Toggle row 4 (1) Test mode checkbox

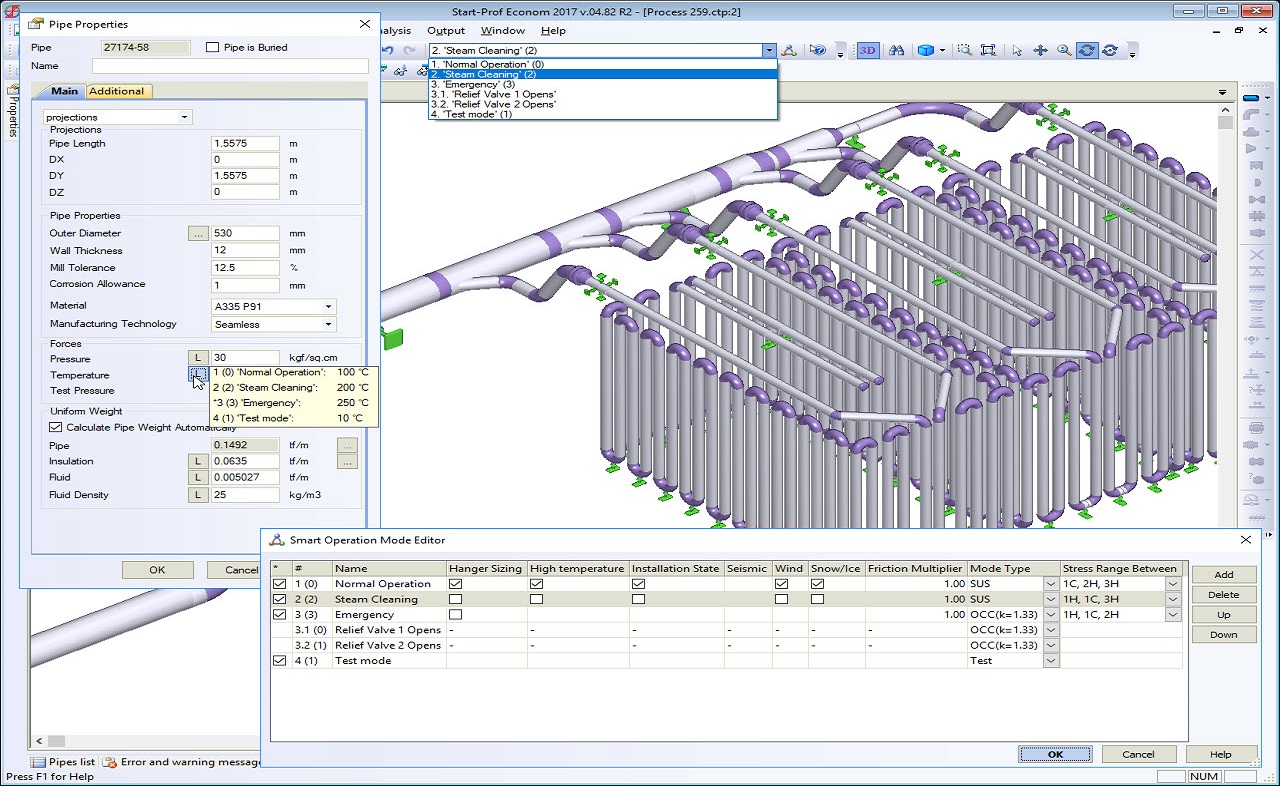(x=279, y=661)
